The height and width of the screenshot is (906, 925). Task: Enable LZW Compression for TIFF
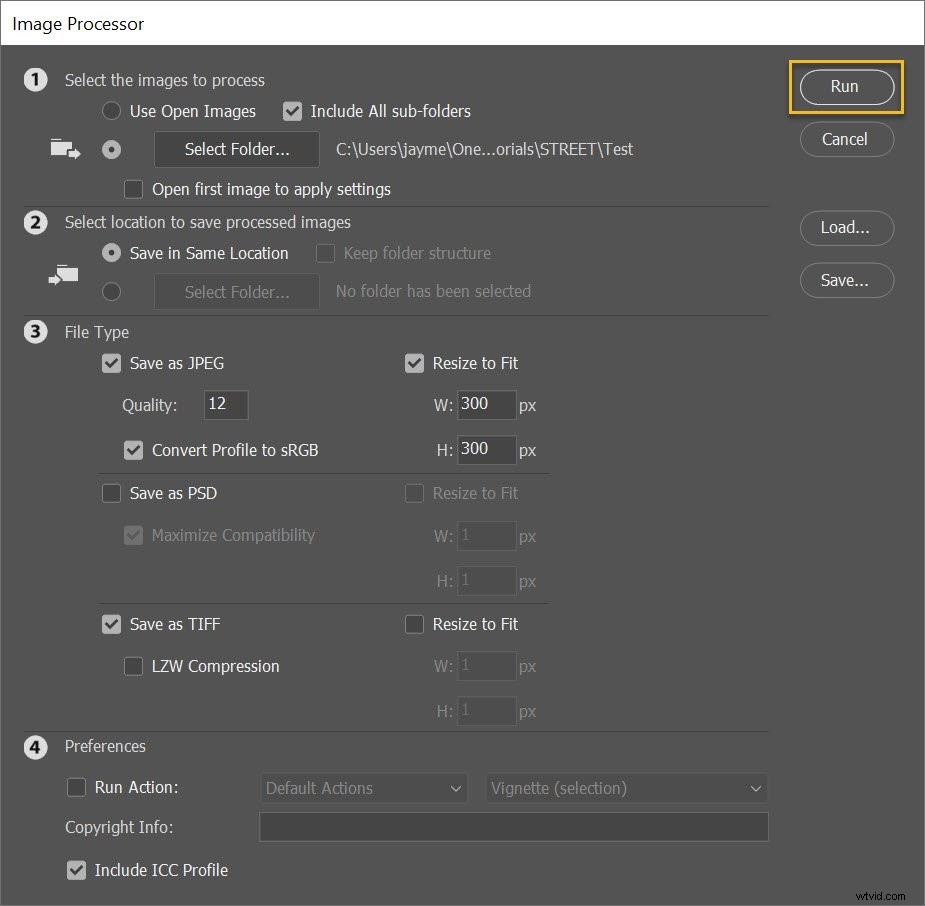click(133, 666)
